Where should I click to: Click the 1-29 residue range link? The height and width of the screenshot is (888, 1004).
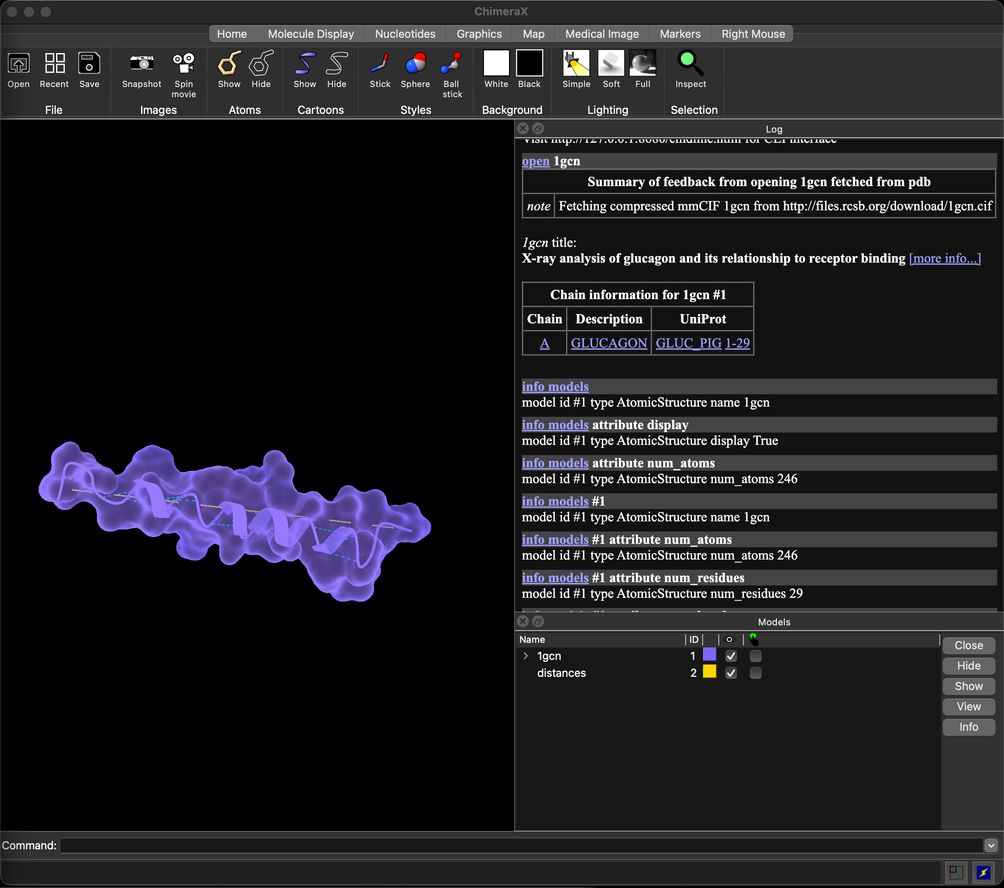click(x=737, y=343)
